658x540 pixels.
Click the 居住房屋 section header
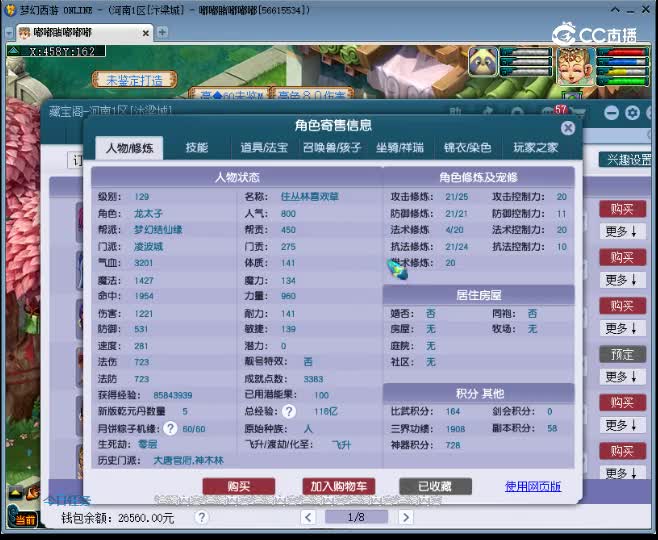478,295
